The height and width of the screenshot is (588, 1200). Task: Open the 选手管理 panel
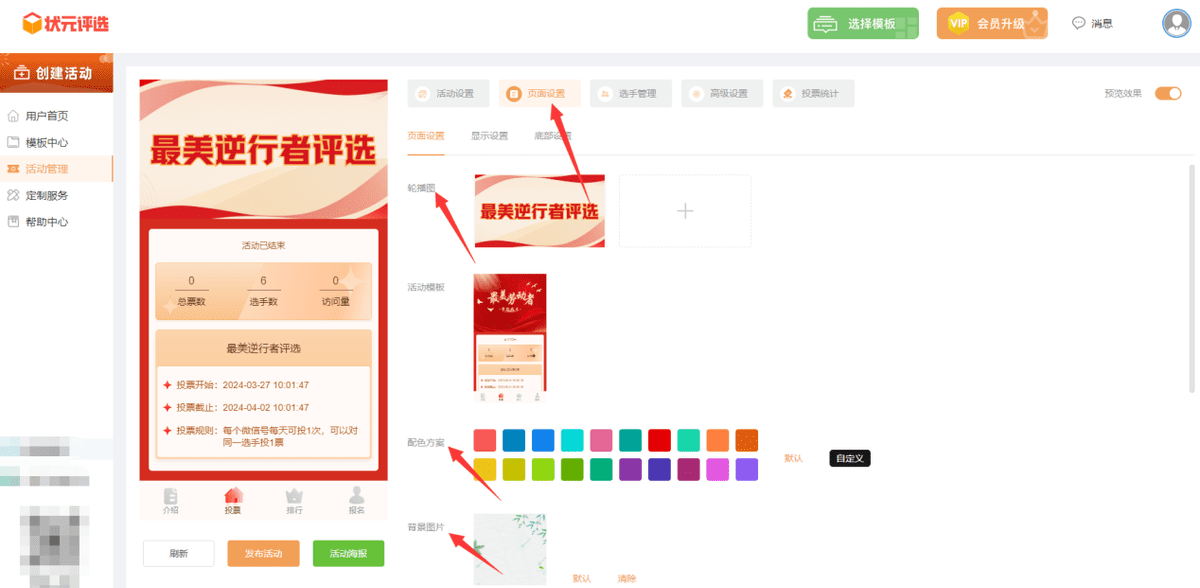click(x=631, y=93)
